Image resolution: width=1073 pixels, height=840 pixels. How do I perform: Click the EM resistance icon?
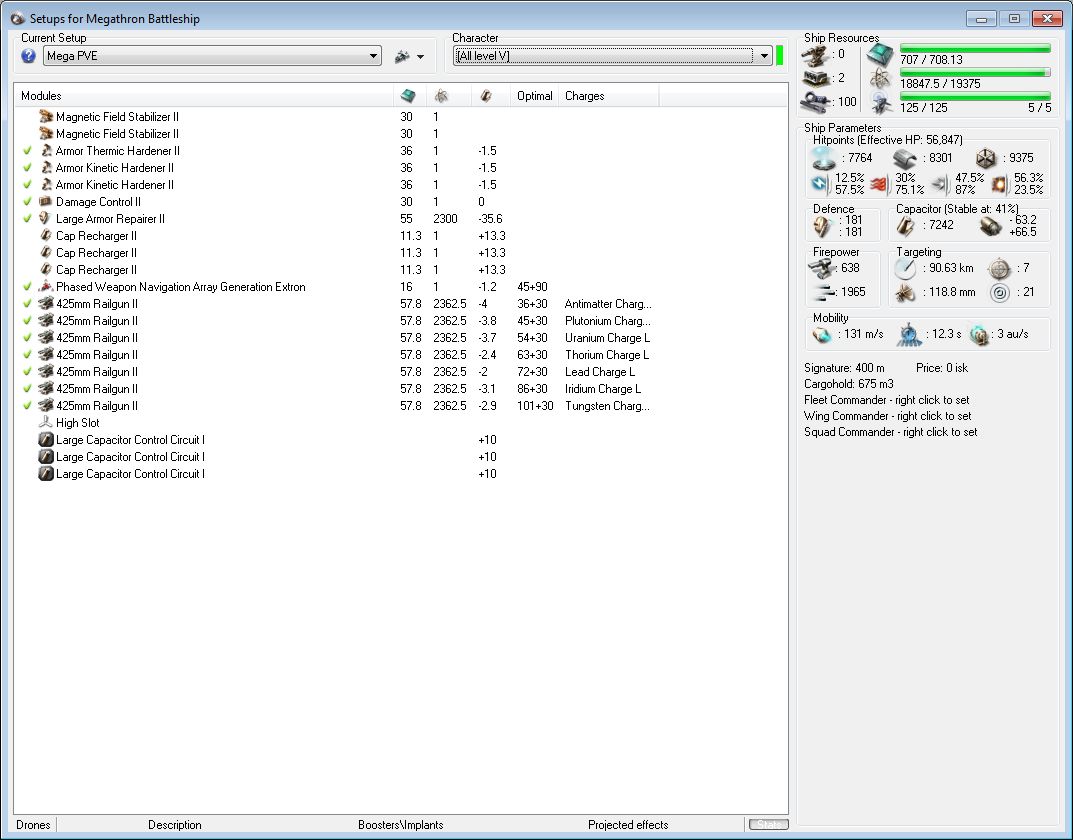pyautogui.click(x=820, y=183)
